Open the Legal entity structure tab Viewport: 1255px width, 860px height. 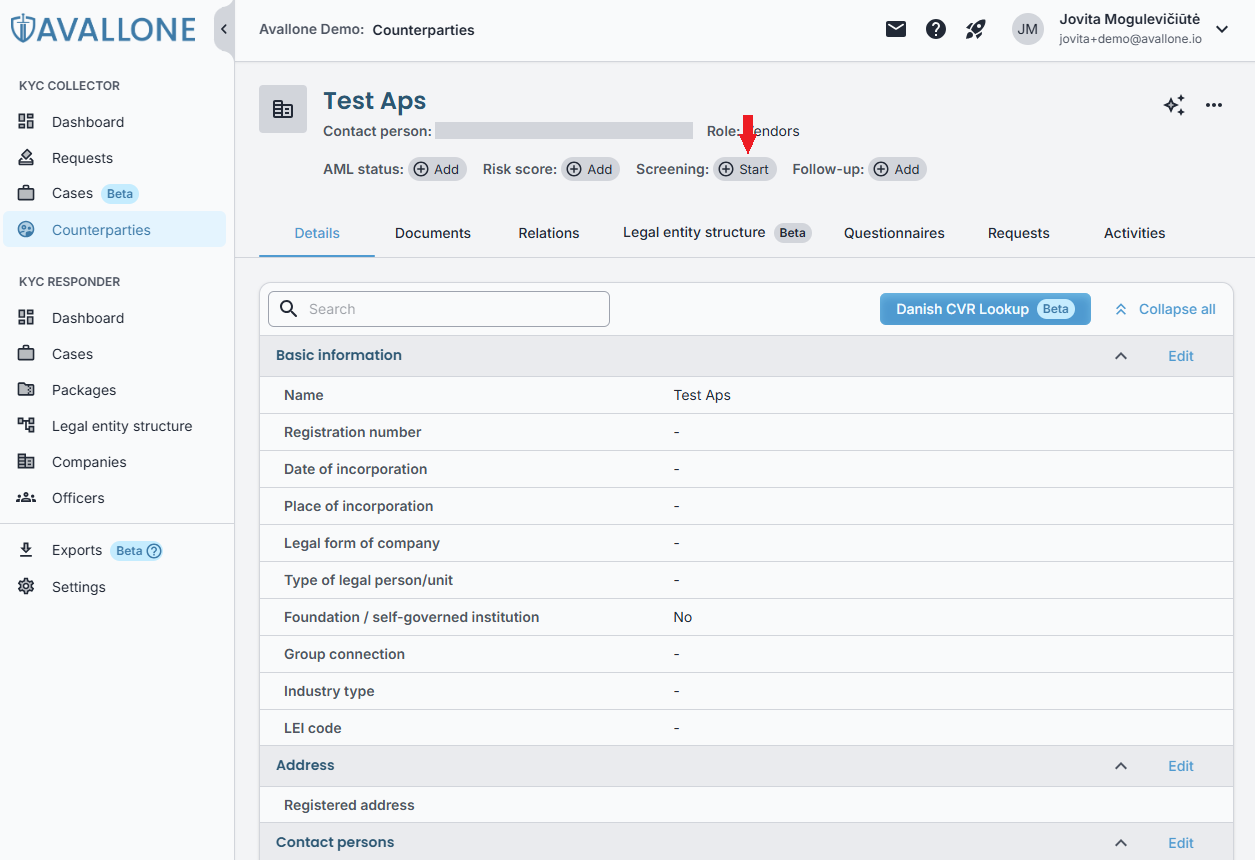tap(716, 233)
